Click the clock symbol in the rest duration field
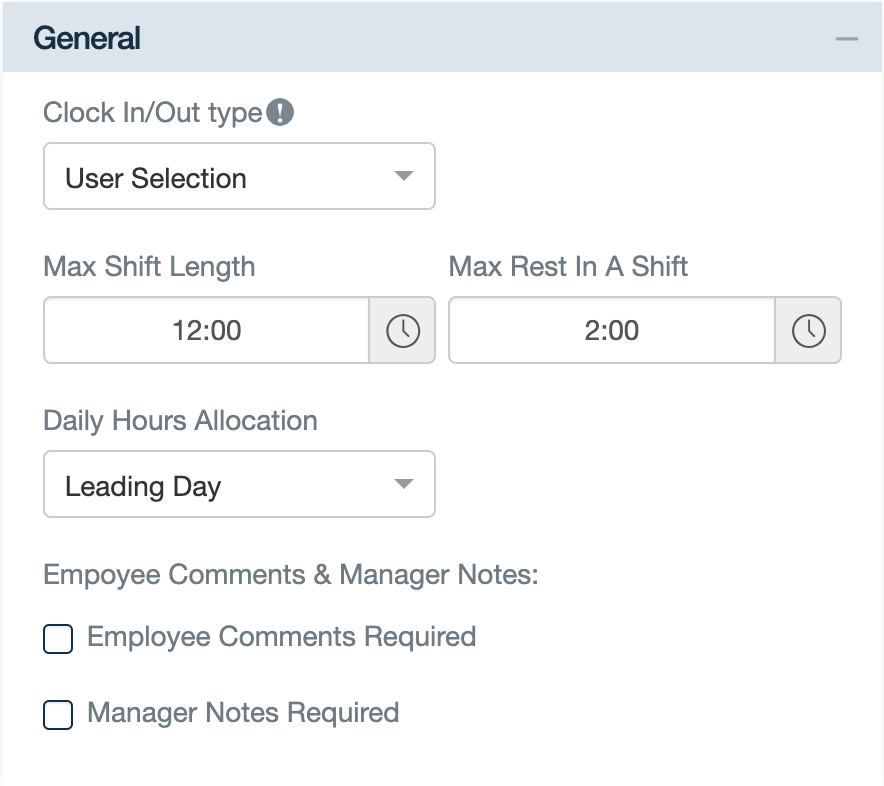Screen dimensions: 884x786 coord(808,330)
